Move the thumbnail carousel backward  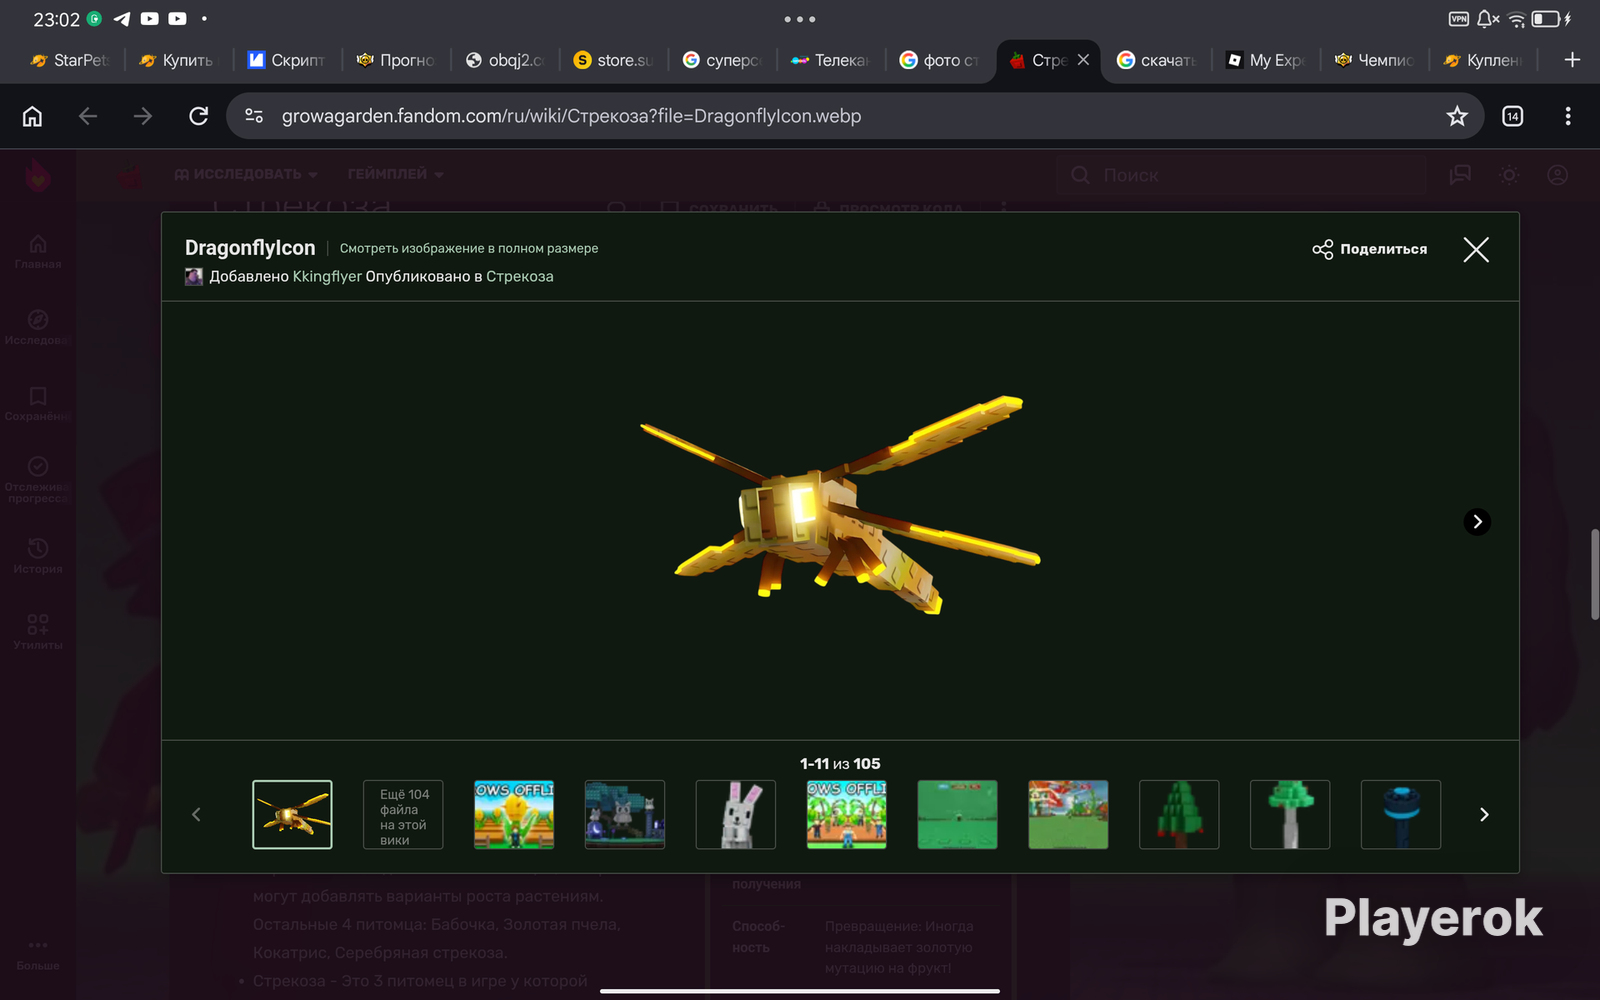(196, 815)
